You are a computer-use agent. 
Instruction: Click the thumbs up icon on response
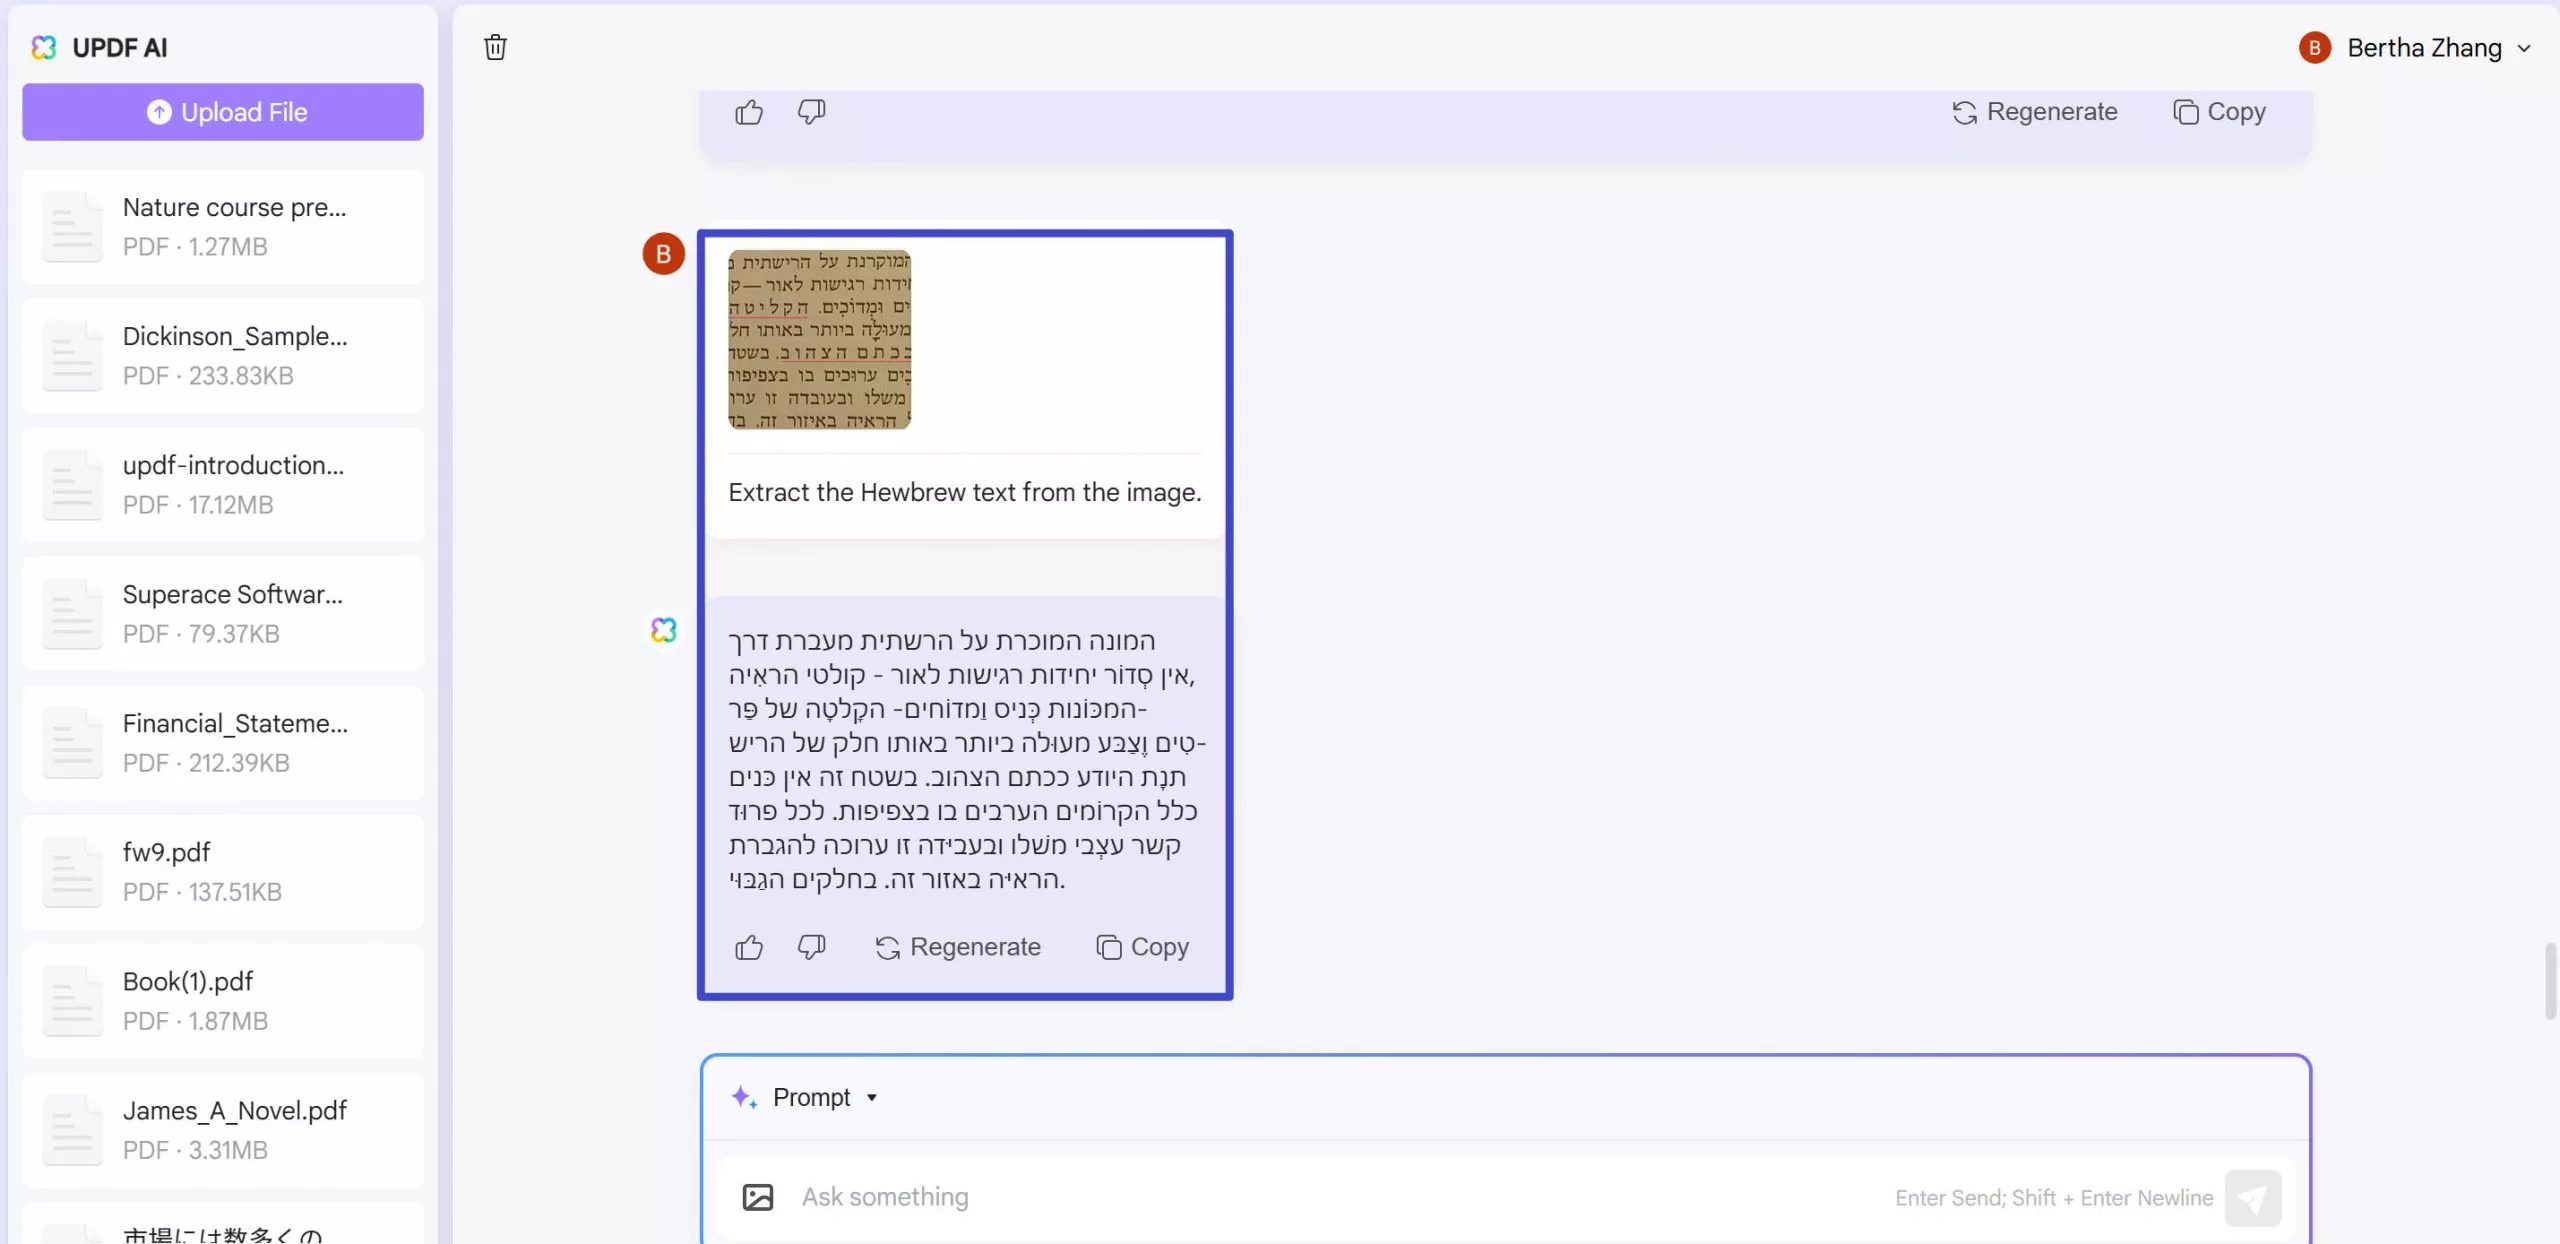pos(749,945)
